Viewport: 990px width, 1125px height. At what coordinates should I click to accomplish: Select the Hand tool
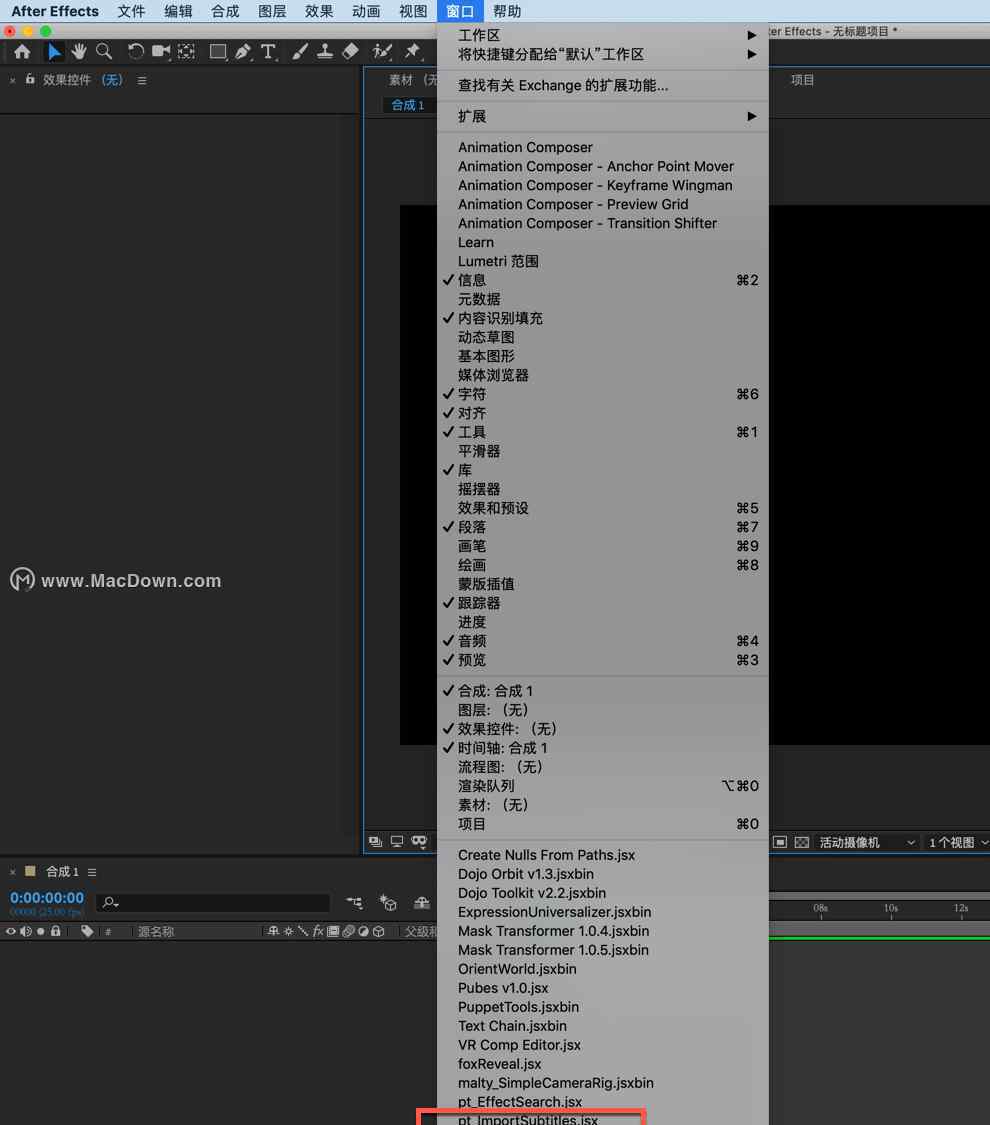(x=78, y=52)
